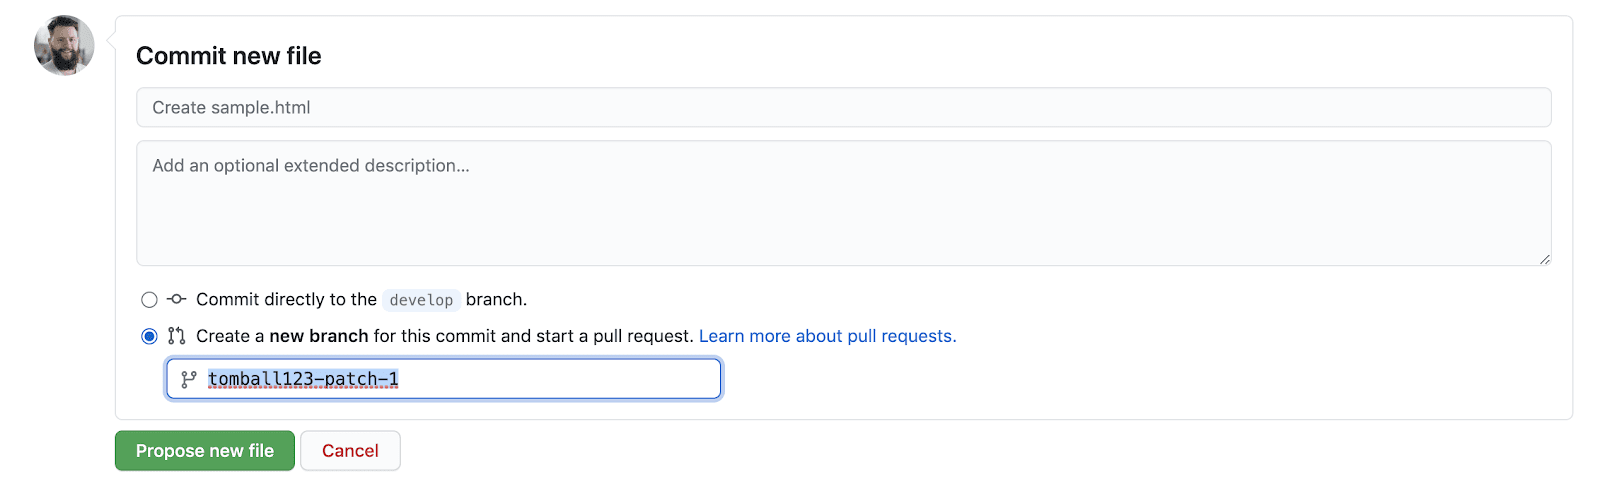Click the "for this commit and start a pull request" text
The width and height of the screenshot is (1600, 496).
(533, 336)
